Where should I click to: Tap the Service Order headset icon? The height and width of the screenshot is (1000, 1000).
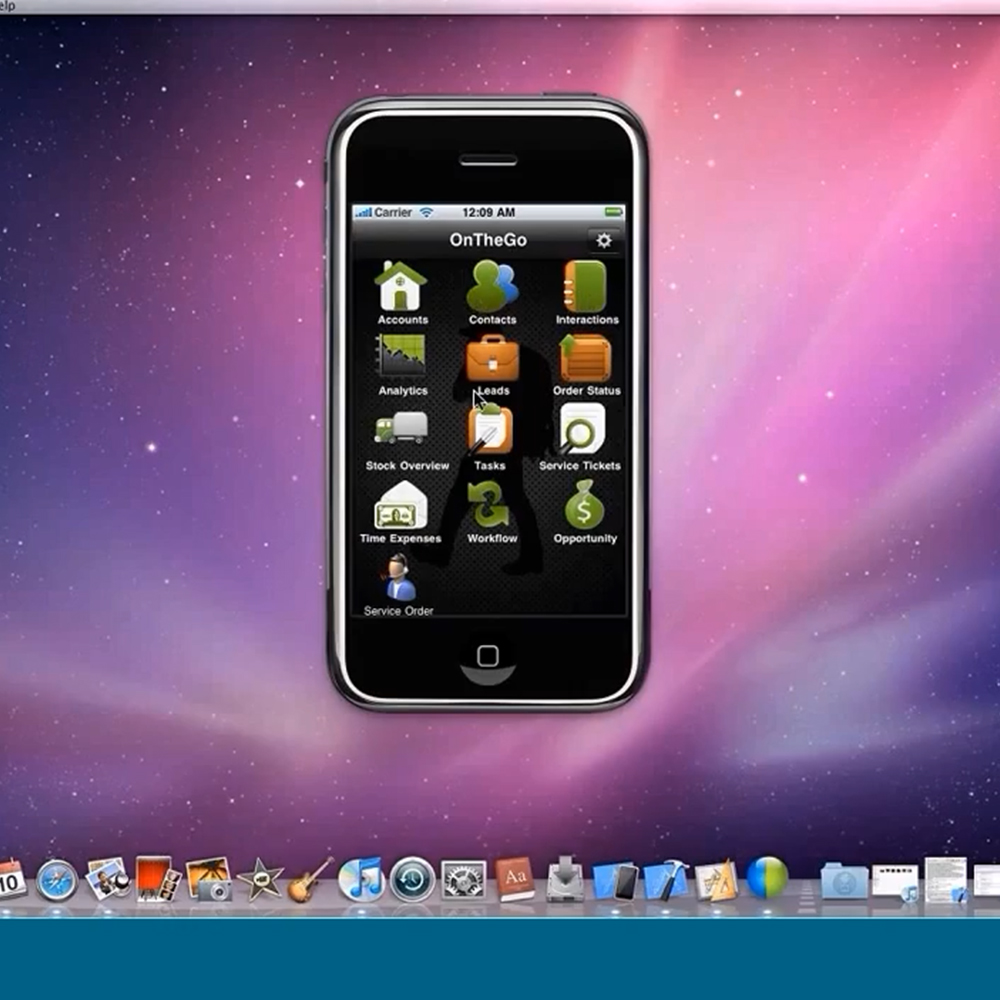399,578
